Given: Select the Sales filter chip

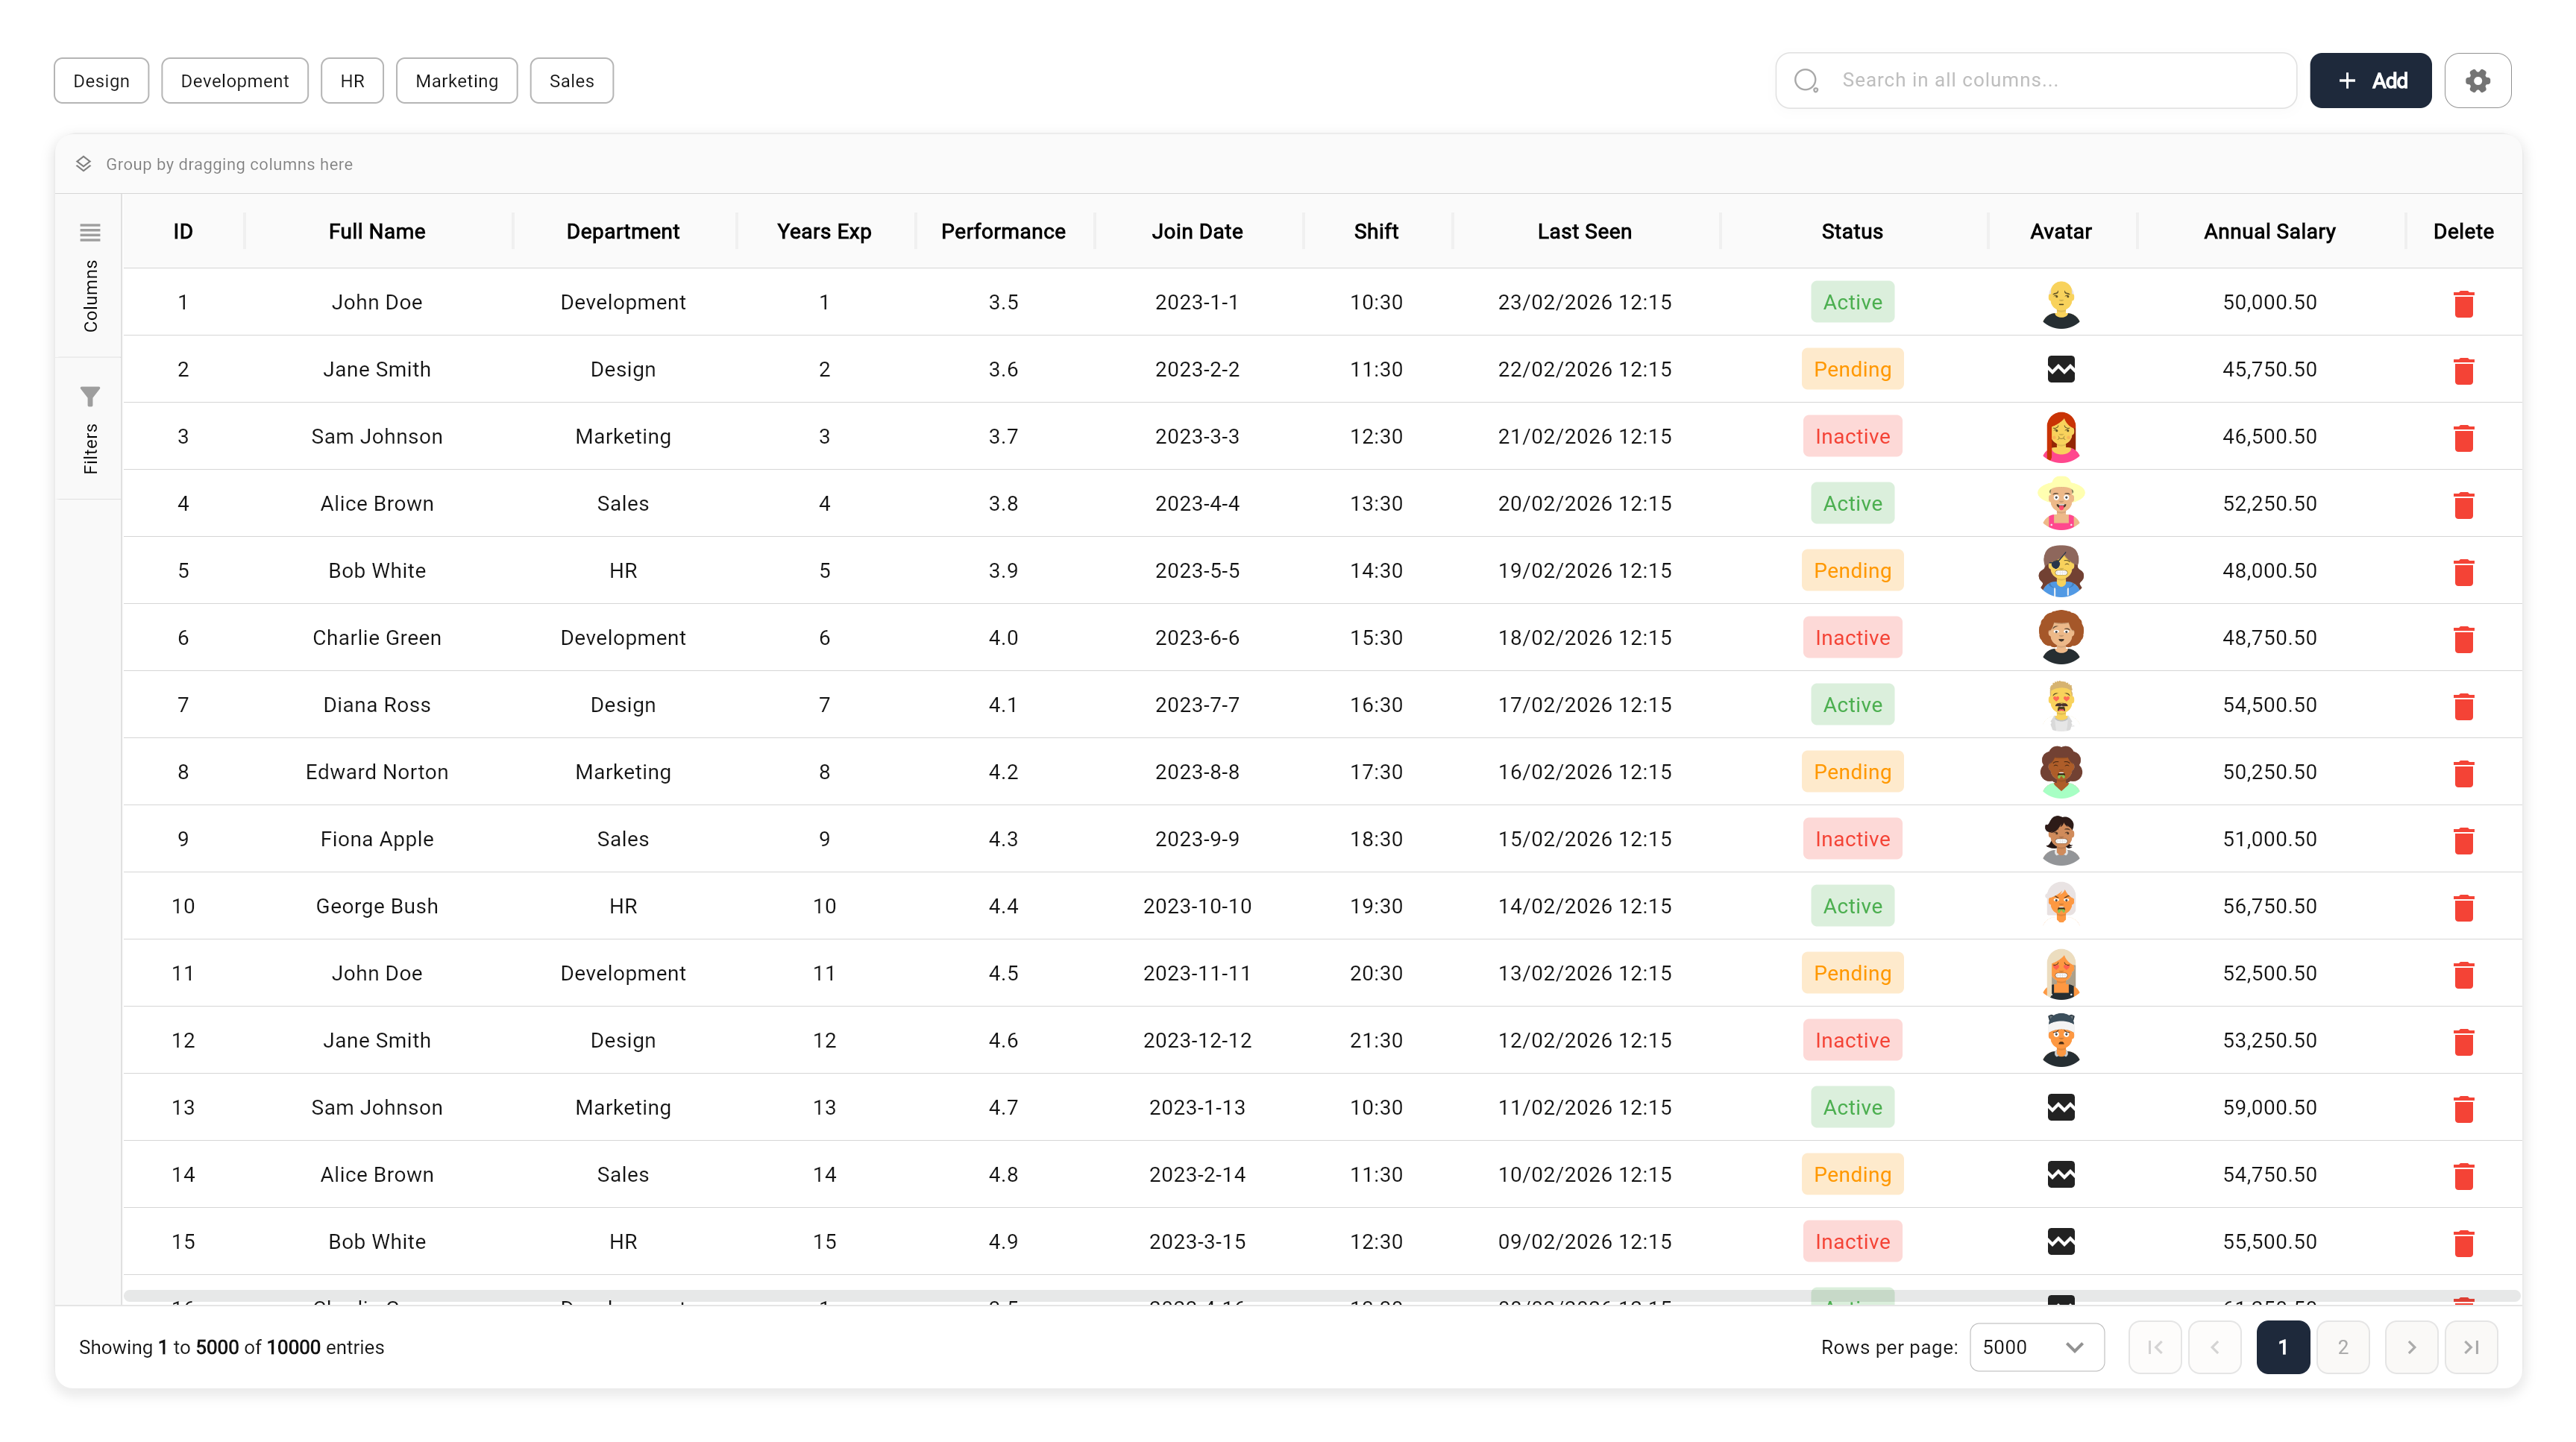Looking at the screenshot, I should pyautogui.click(x=571, y=81).
